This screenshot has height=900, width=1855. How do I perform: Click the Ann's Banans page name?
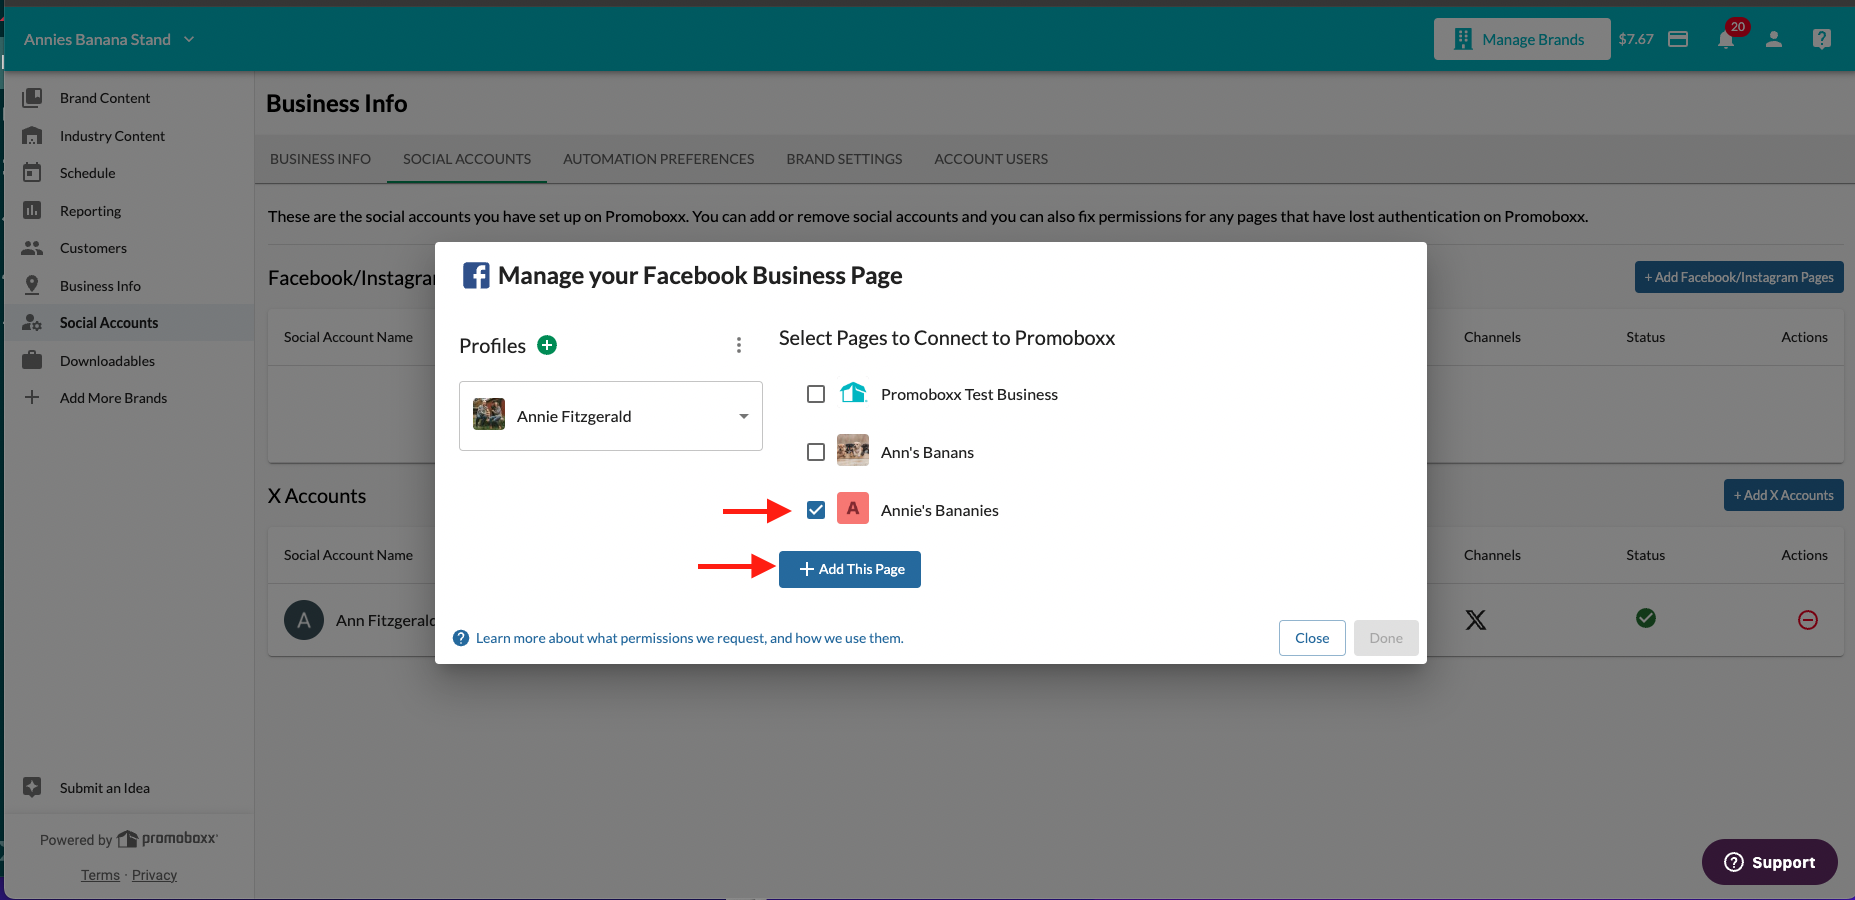coord(927,452)
